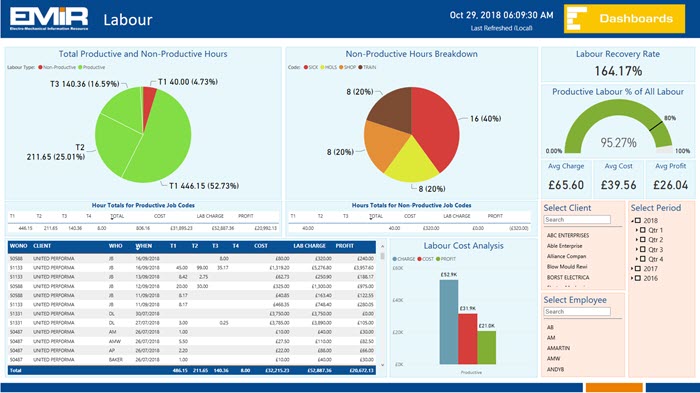Select client Able Enterprise
This screenshot has width=700, height=393.
click(564, 246)
